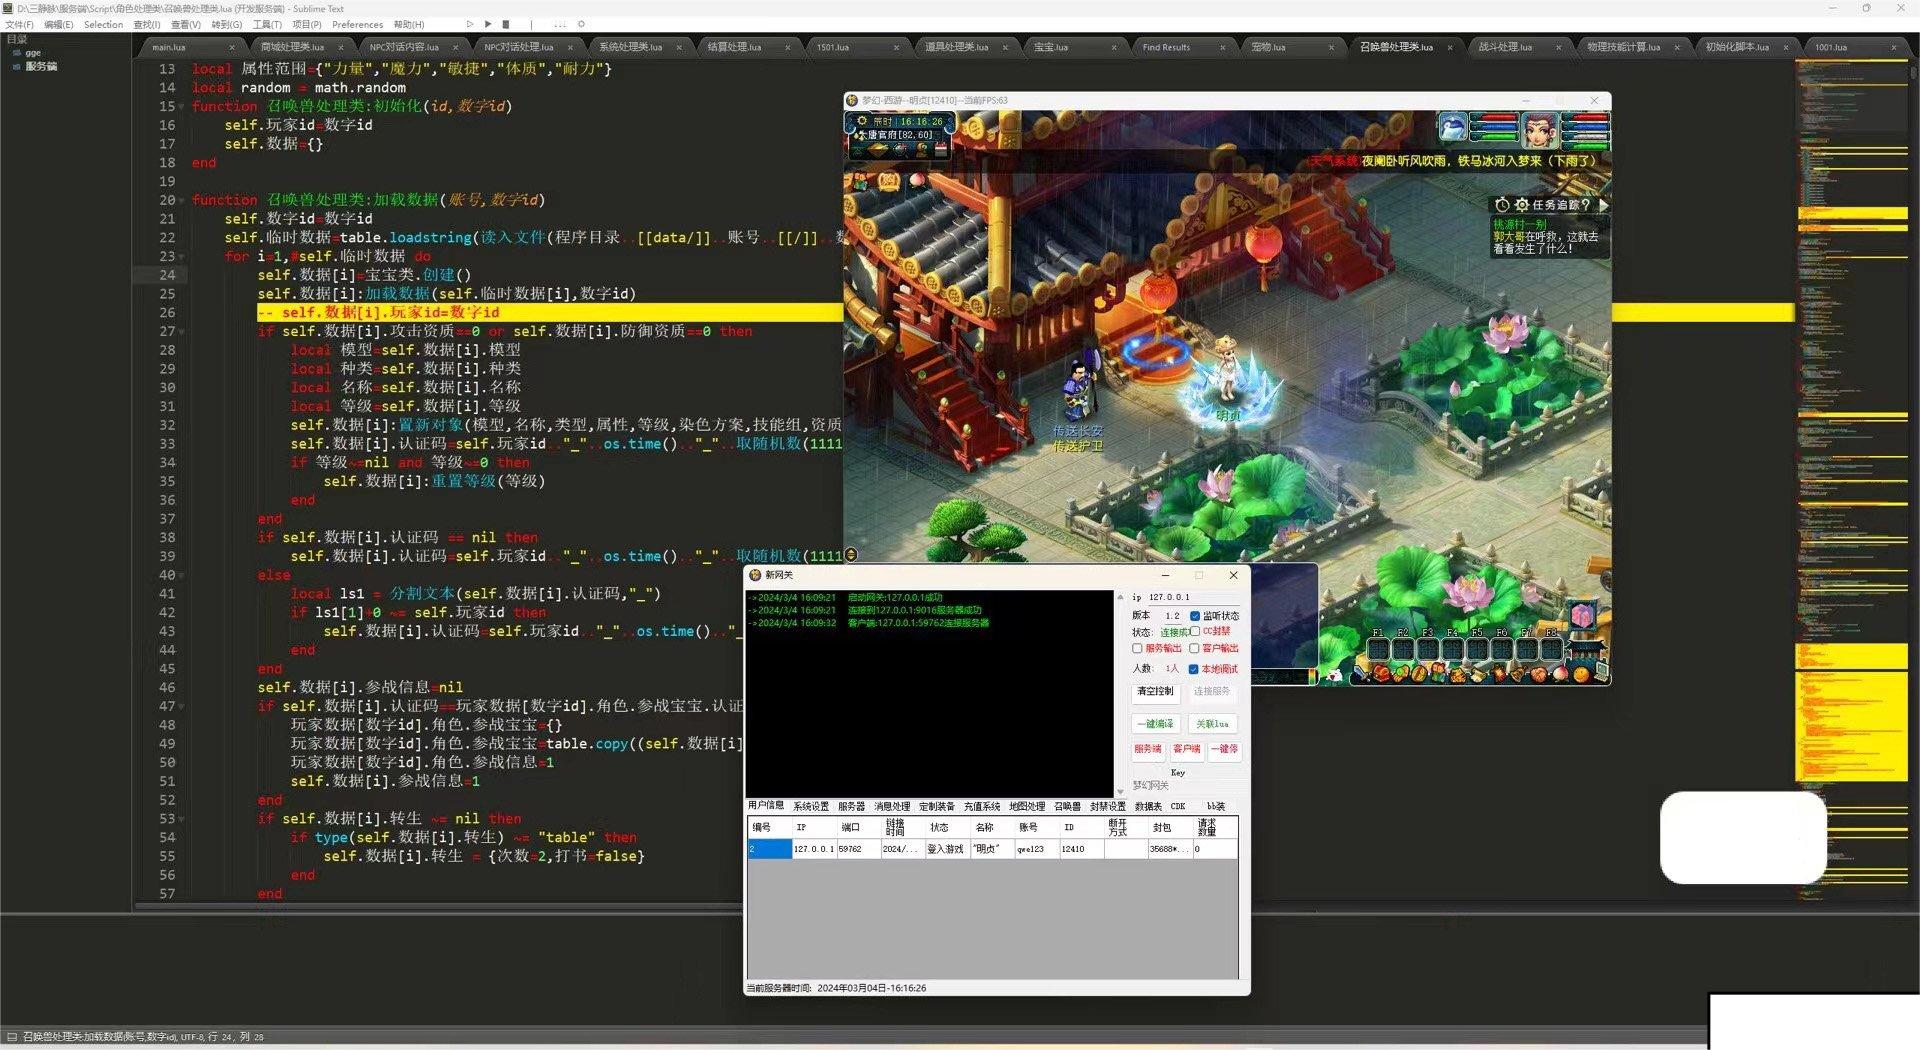Image resolution: width=1920 pixels, height=1050 pixels.
Task: Click the bell icon in game bottom toolbar
Action: (x=1518, y=675)
